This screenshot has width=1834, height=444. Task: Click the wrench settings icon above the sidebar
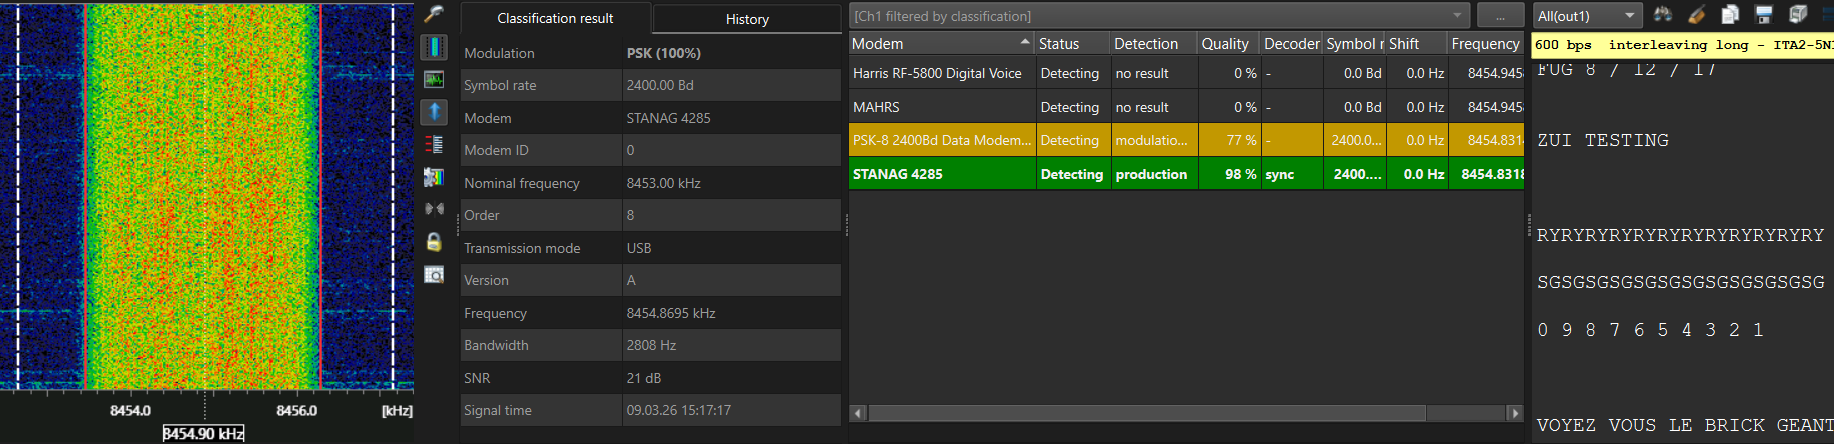(x=434, y=13)
